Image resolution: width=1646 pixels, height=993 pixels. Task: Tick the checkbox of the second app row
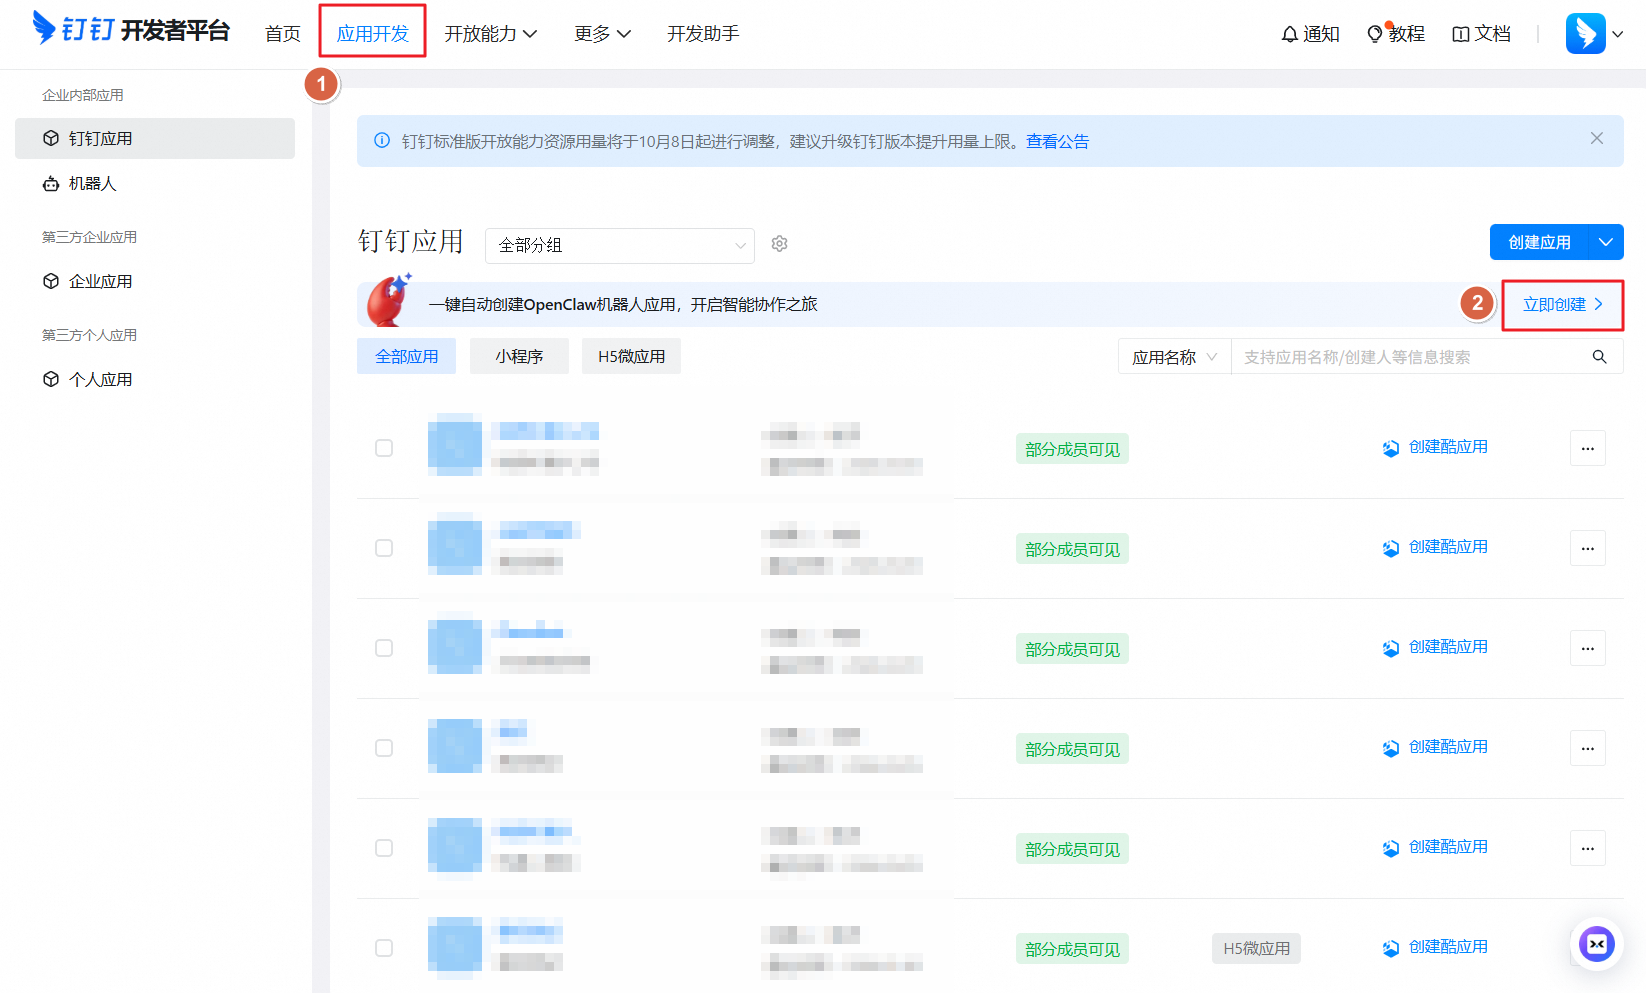coord(384,548)
